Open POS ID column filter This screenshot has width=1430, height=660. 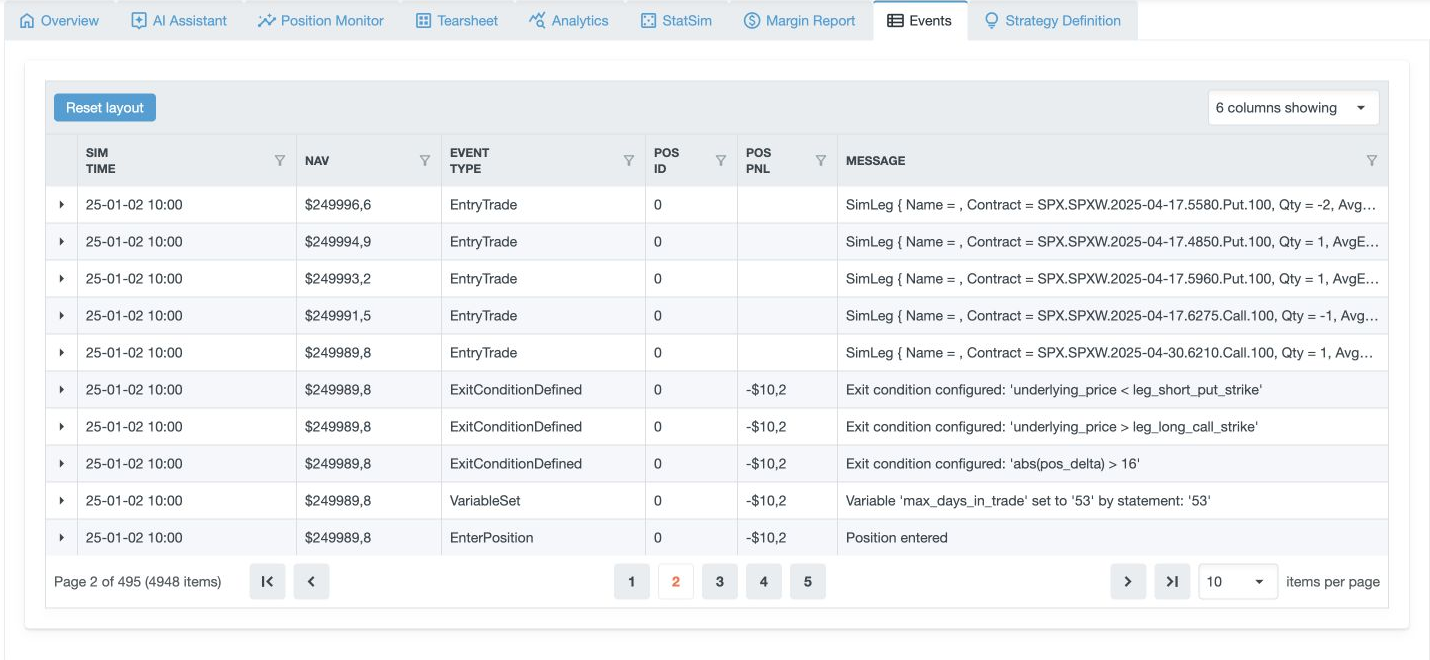720,160
